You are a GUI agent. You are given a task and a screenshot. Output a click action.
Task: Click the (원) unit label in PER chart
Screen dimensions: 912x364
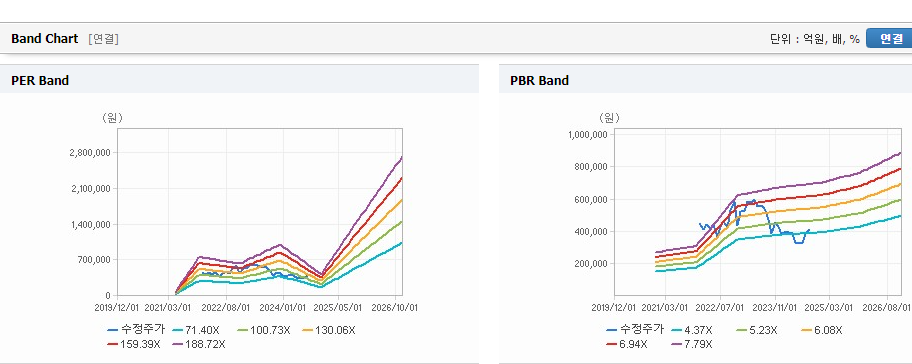click(x=112, y=118)
